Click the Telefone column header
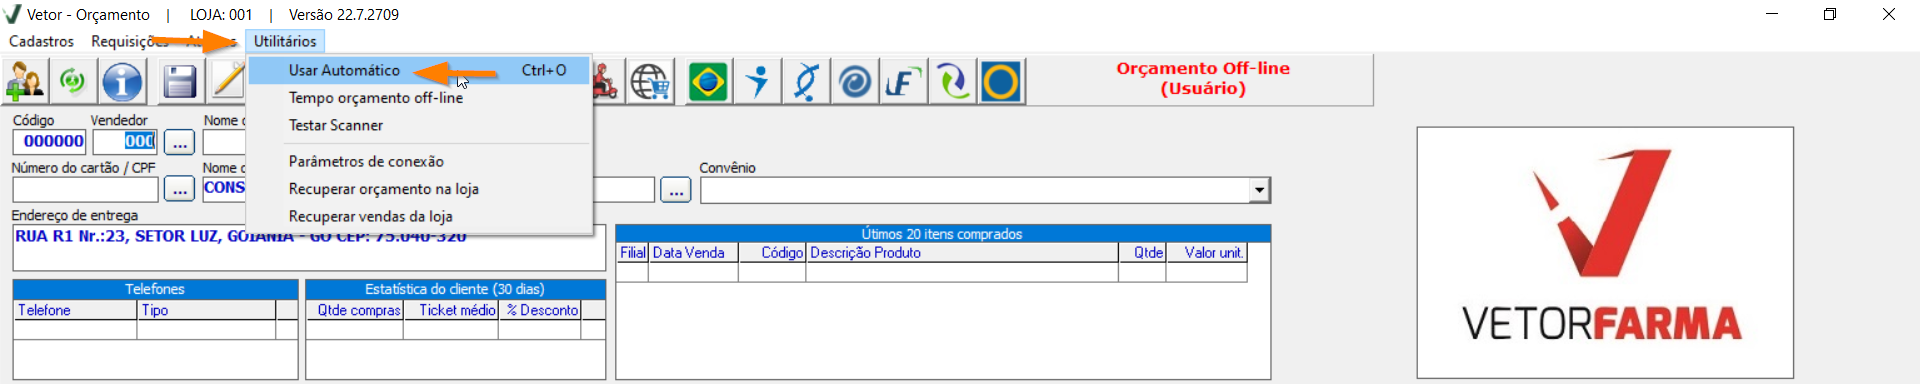This screenshot has height=384, width=1920. click(x=75, y=310)
